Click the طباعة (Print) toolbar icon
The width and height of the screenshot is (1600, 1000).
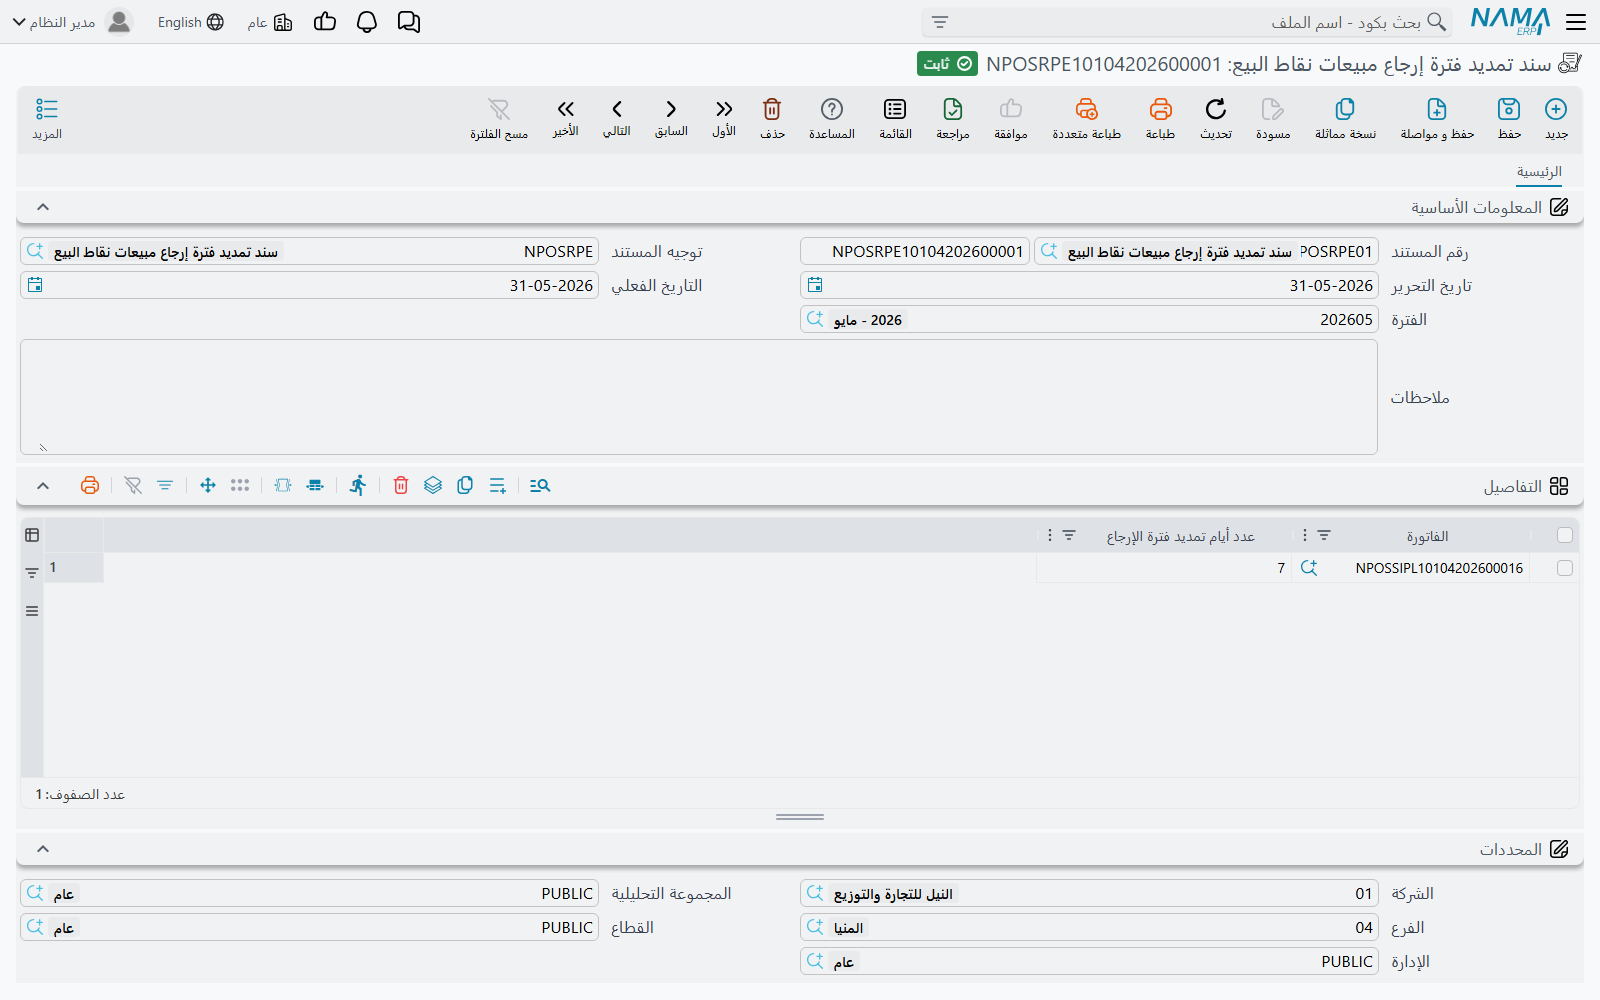point(1160,109)
